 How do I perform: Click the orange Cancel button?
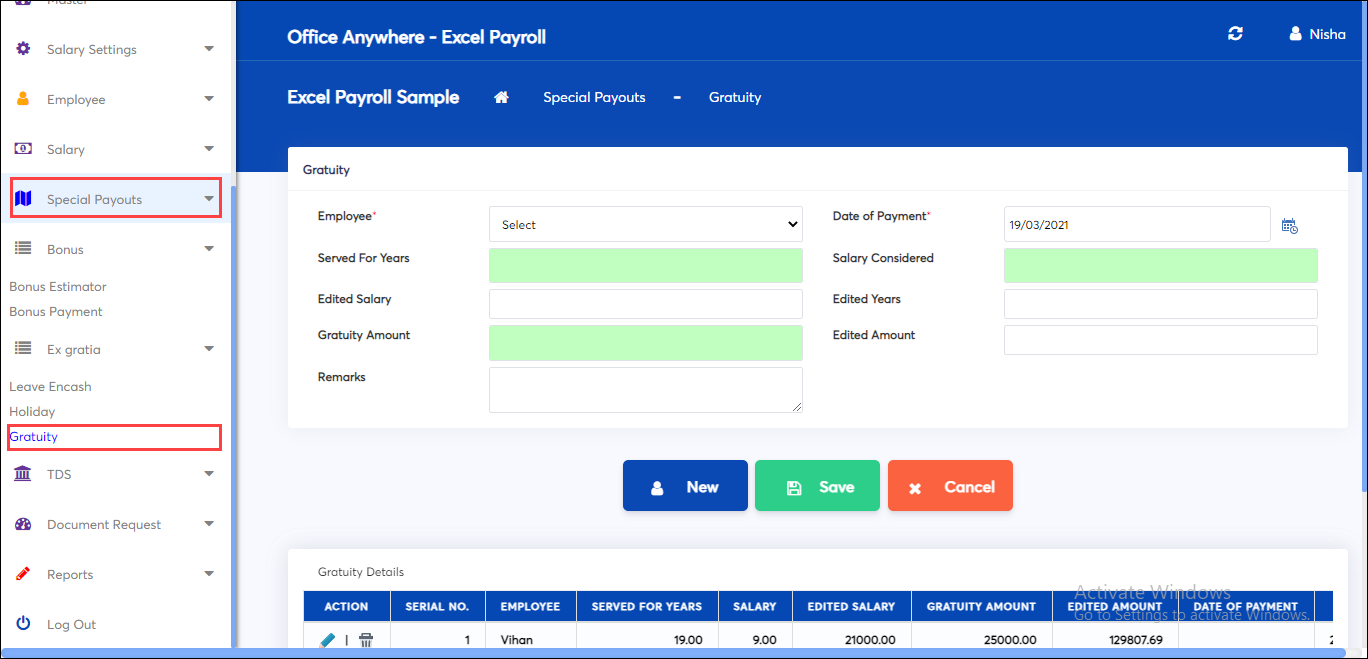[950, 486]
